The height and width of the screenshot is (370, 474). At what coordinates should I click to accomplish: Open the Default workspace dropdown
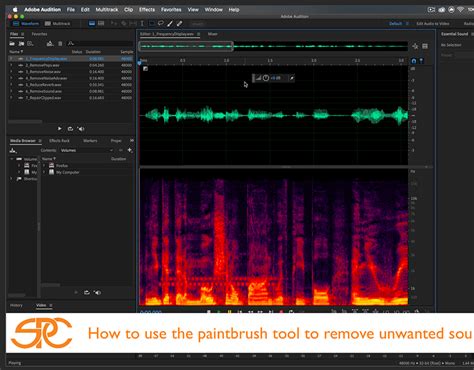point(398,24)
